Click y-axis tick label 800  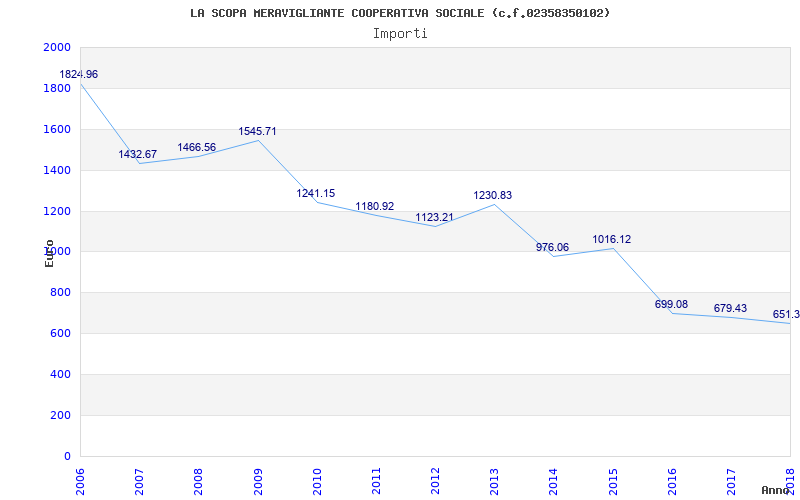[x=60, y=292]
